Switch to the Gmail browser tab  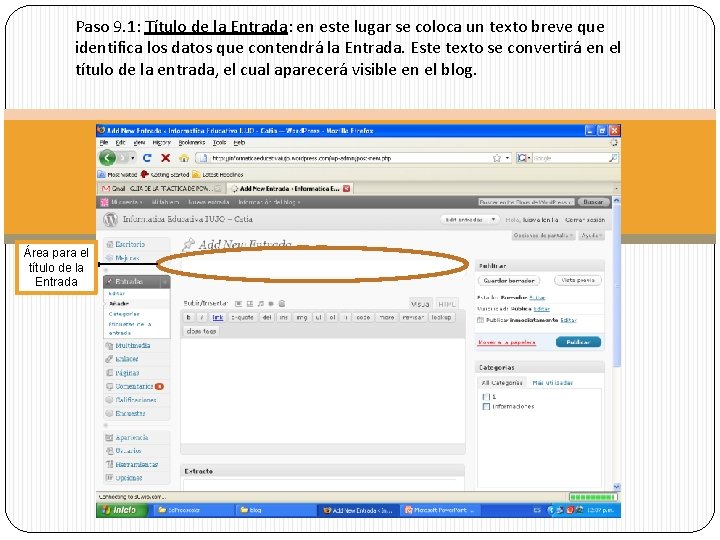pyautogui.click(x=162, y=189)
